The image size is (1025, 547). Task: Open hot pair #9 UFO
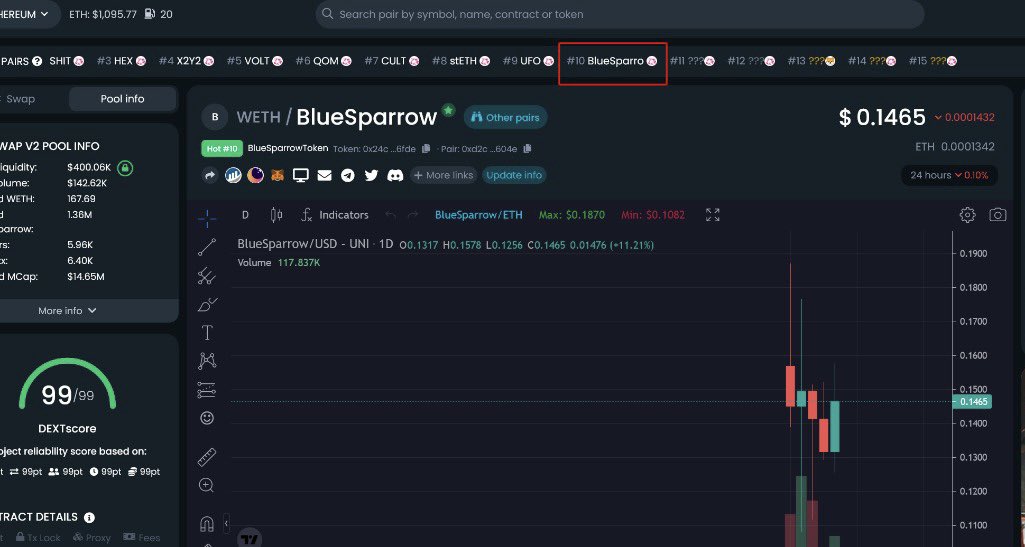[528, 61]
